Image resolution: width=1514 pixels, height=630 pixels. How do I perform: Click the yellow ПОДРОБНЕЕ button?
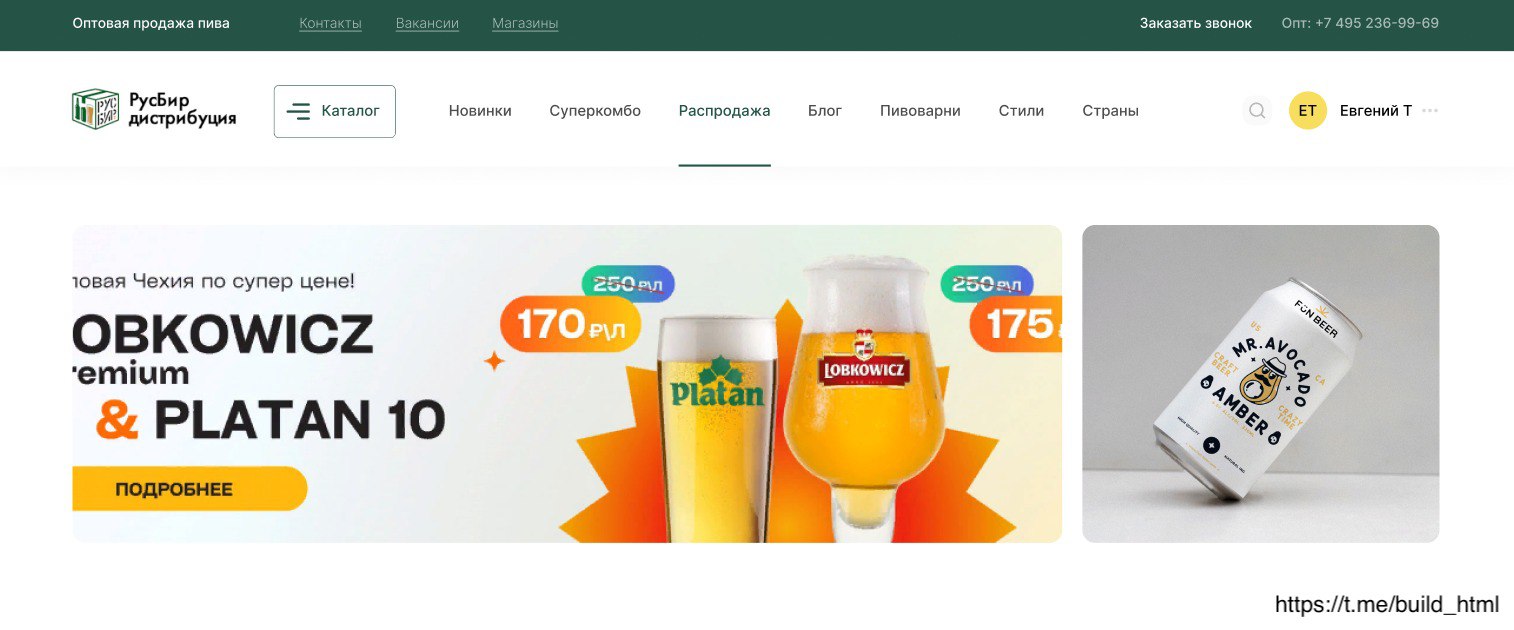point(189,489)
